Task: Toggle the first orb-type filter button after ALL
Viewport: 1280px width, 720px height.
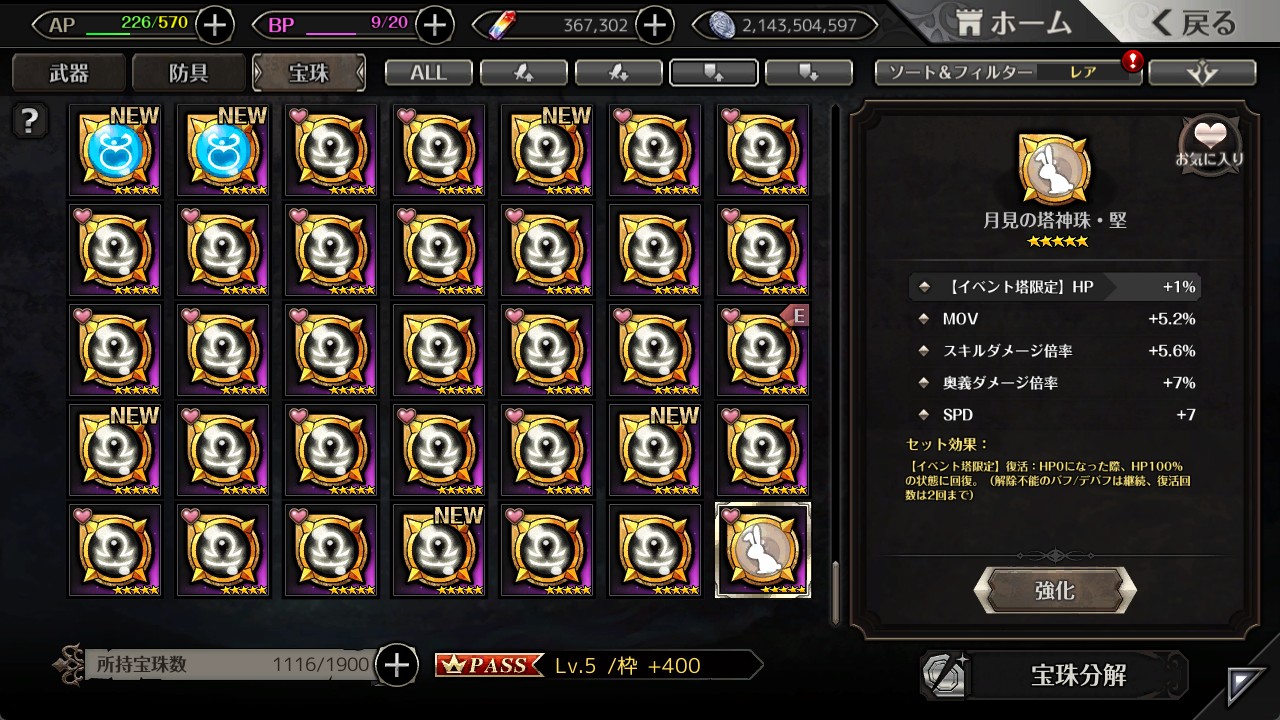Action: tap(524, 73)
